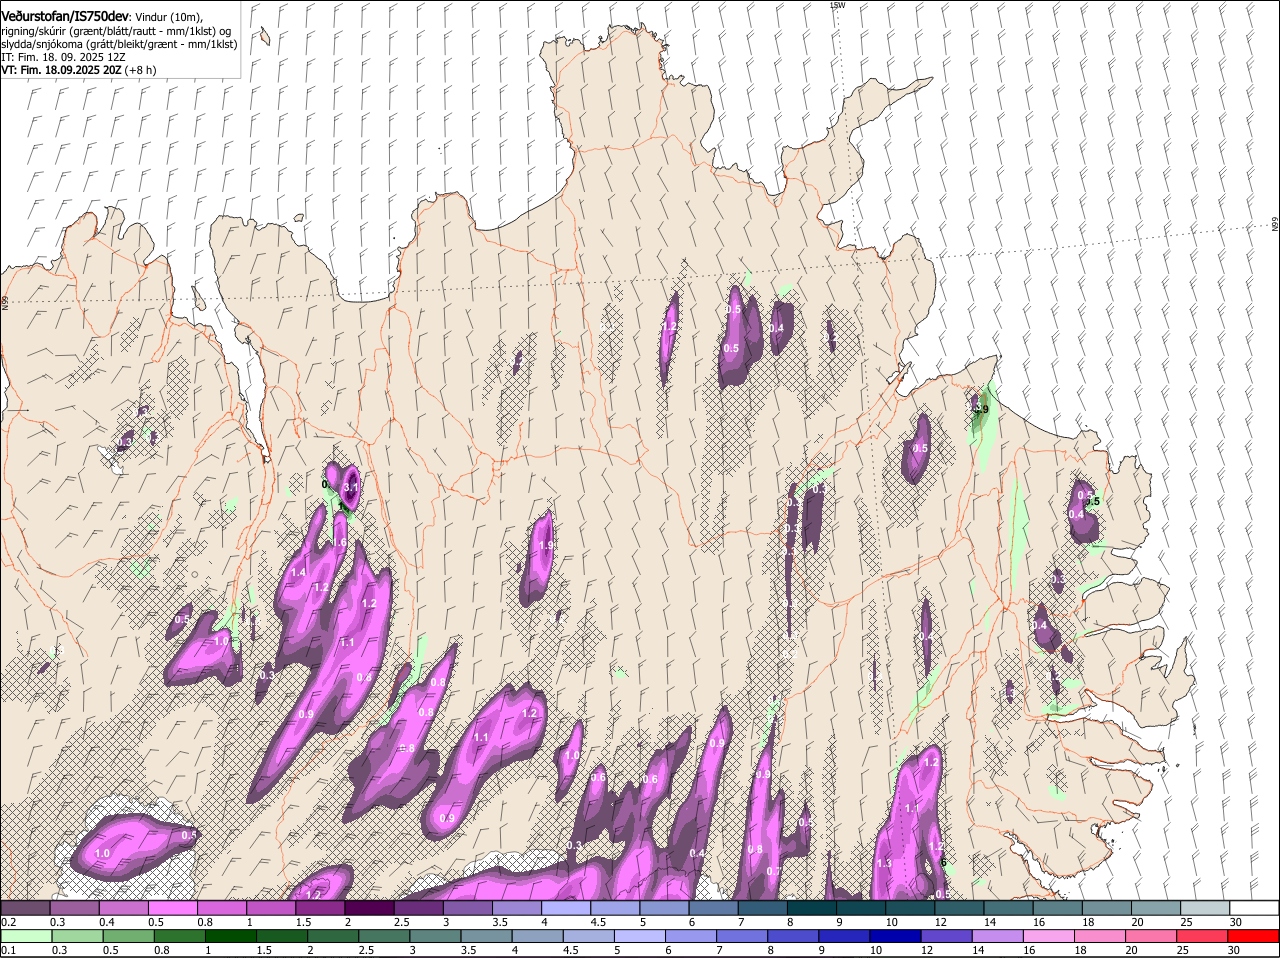The width and height of the screenshot is (1280, 958).
Task: Pick the crimson 25–30 swatch in lower legend
Action: [x=1204, y=936]
